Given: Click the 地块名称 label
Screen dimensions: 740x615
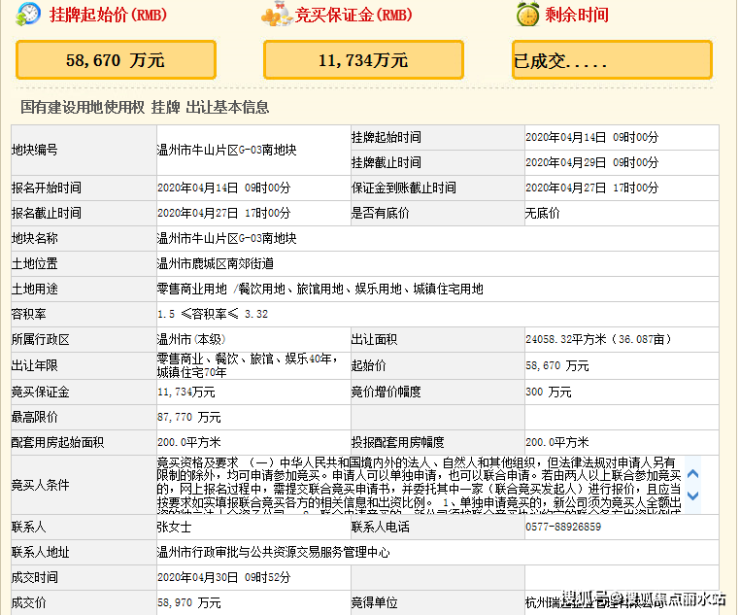Looking at the screenshot, I should [x=34, y=238].
